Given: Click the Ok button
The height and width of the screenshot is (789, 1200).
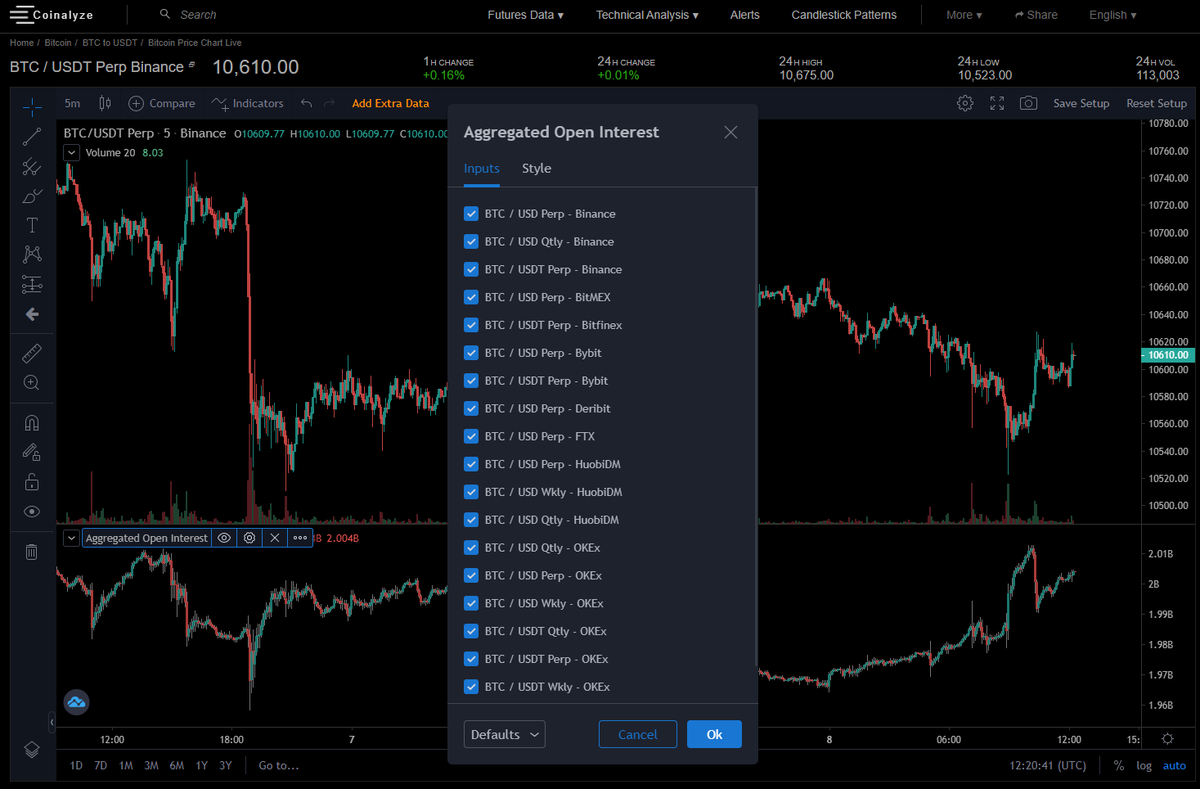Looking at the screenshot, I should click(714, 734).
